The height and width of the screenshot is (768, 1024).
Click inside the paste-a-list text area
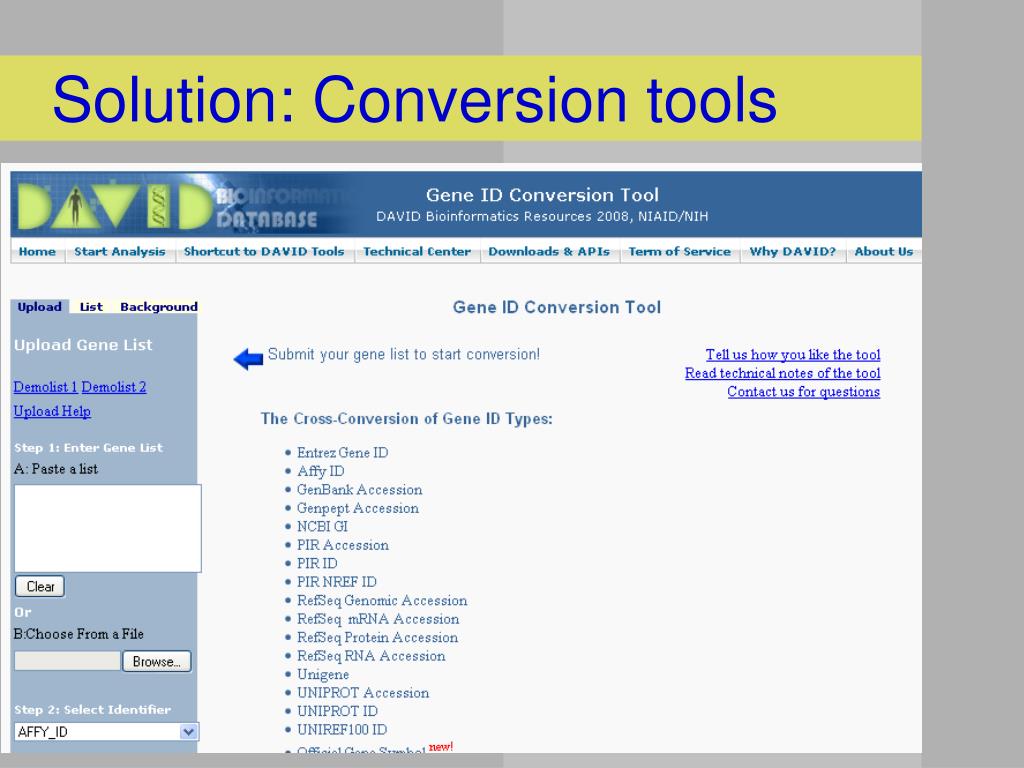(108, 528)
